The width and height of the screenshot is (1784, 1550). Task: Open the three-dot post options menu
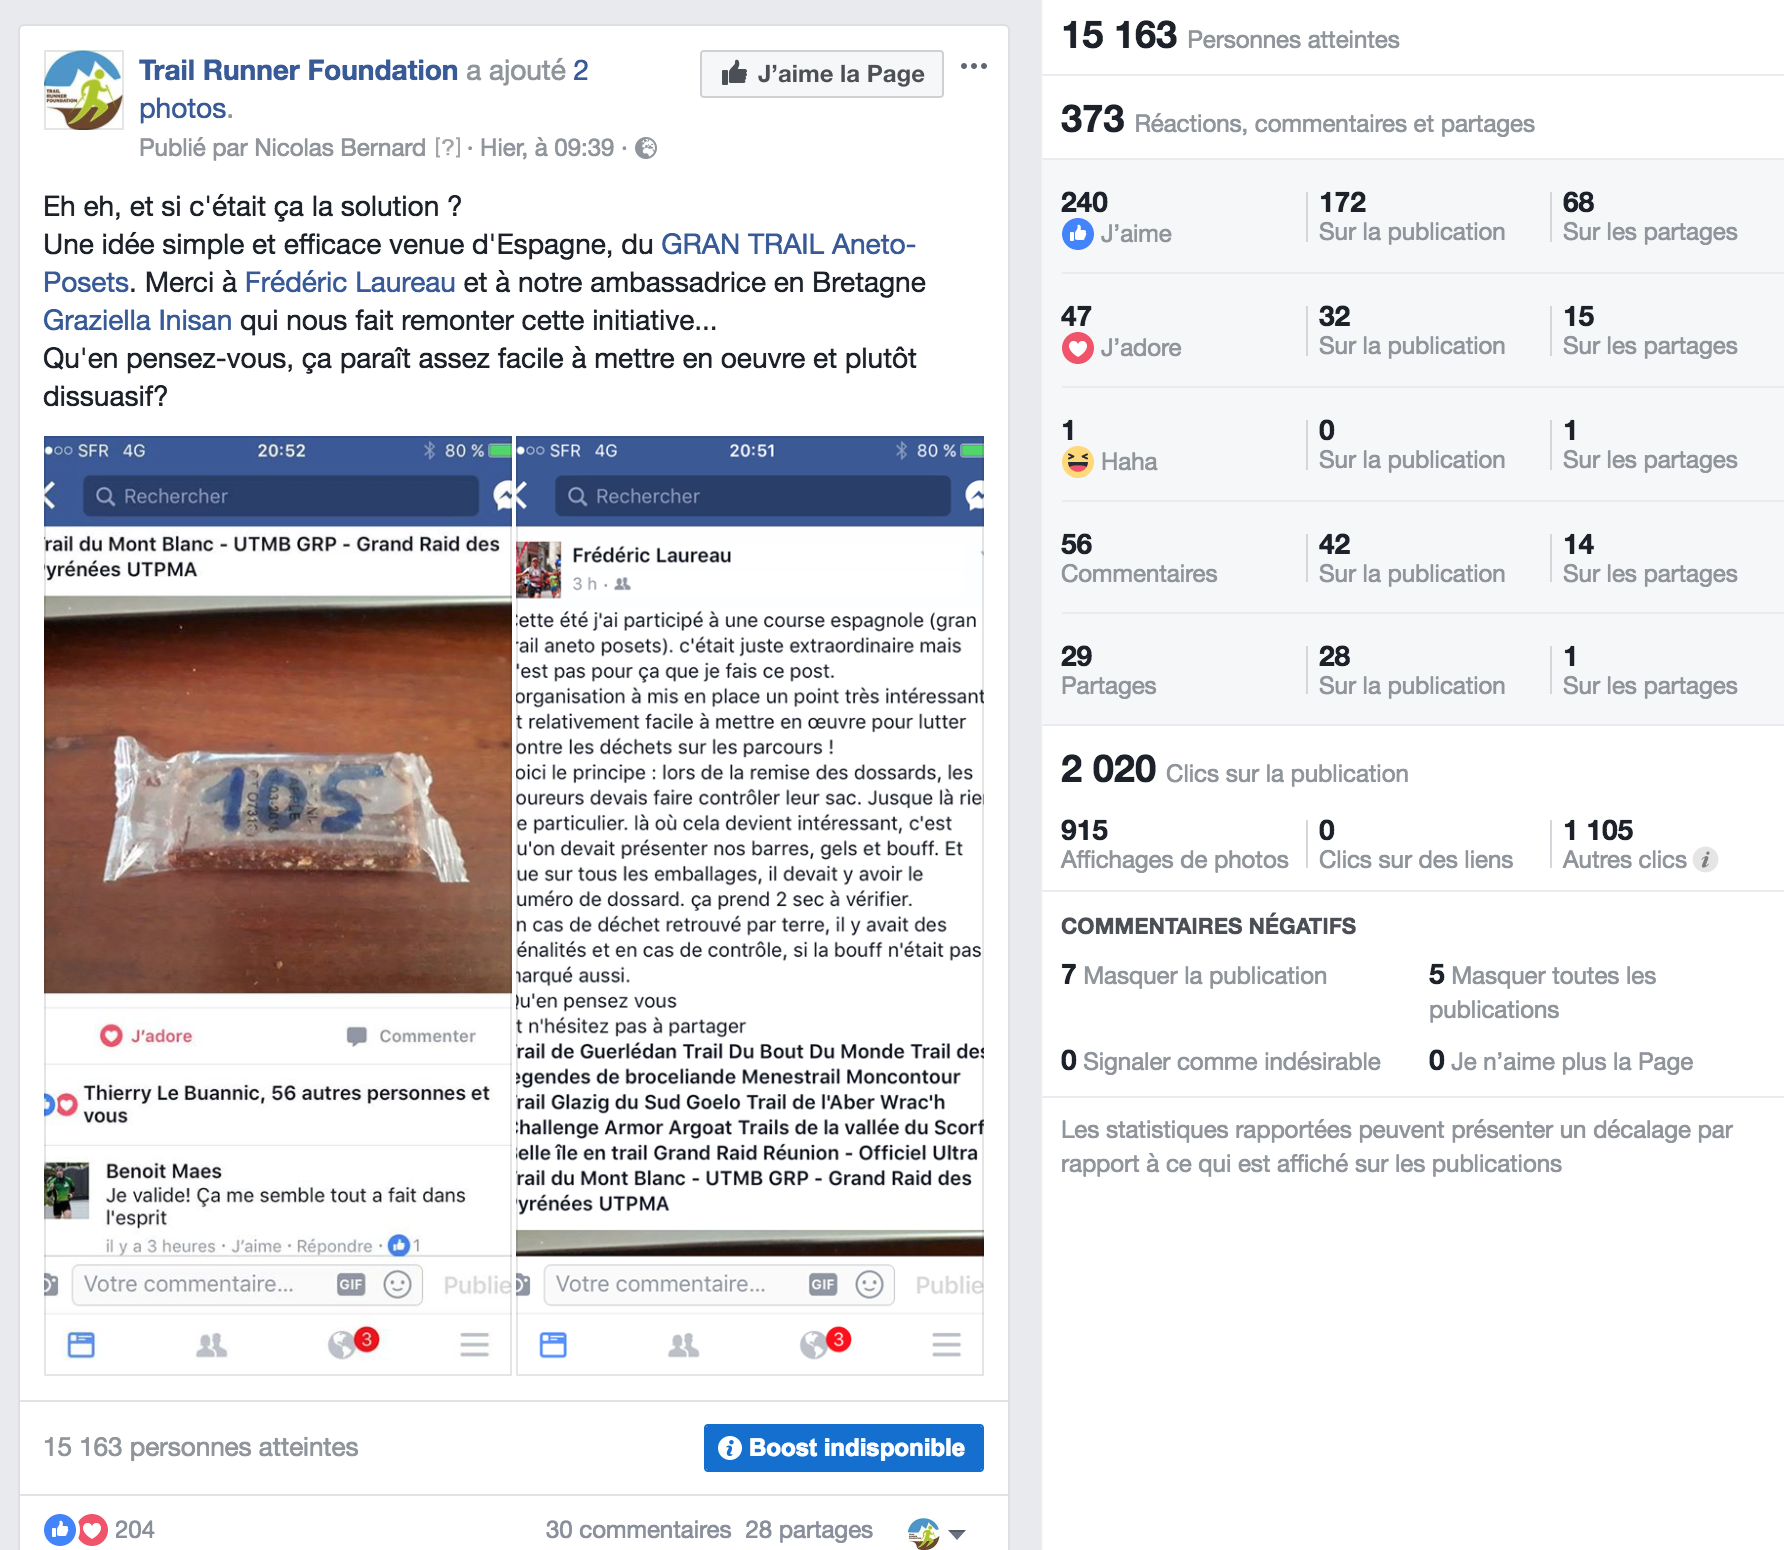[973, 66]
